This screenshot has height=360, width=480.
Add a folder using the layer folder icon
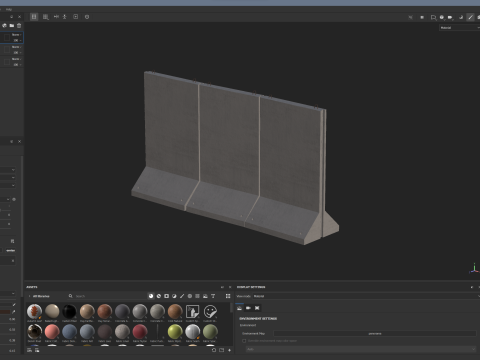coord(12,25)
